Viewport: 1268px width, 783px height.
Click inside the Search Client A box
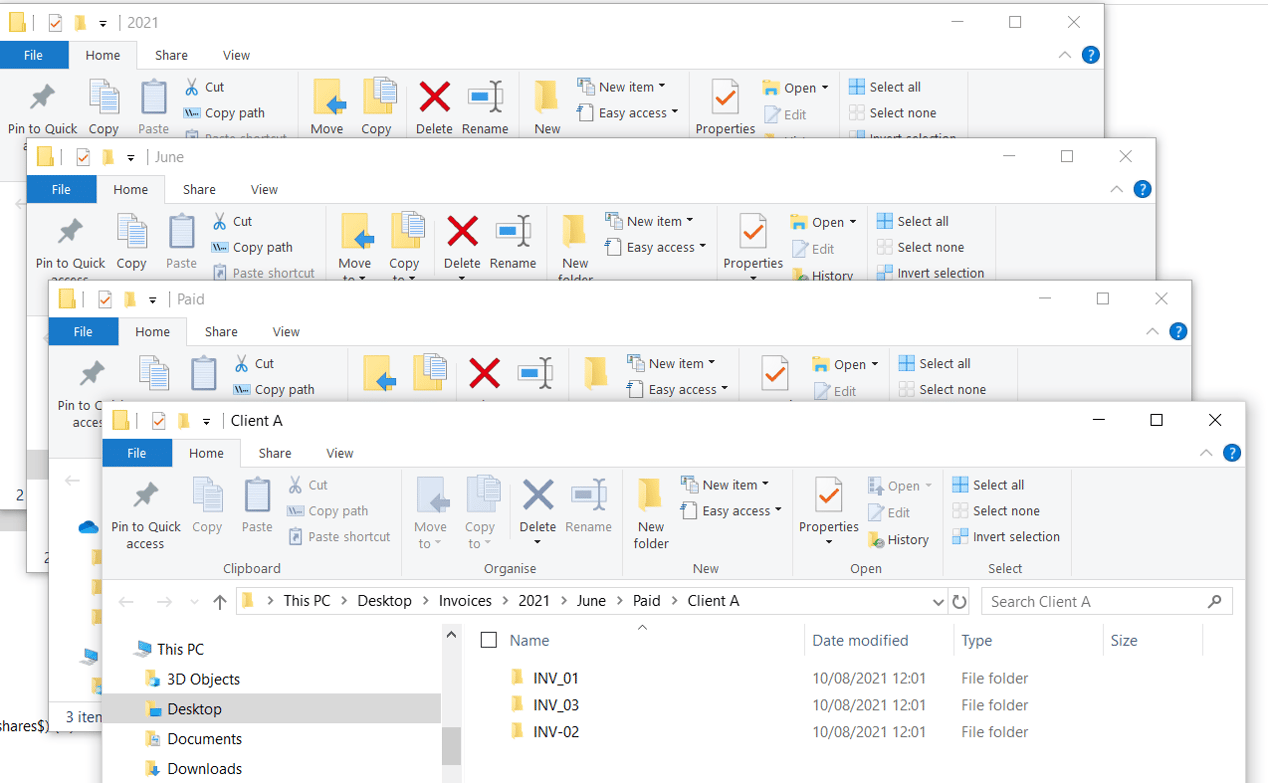1090,600
